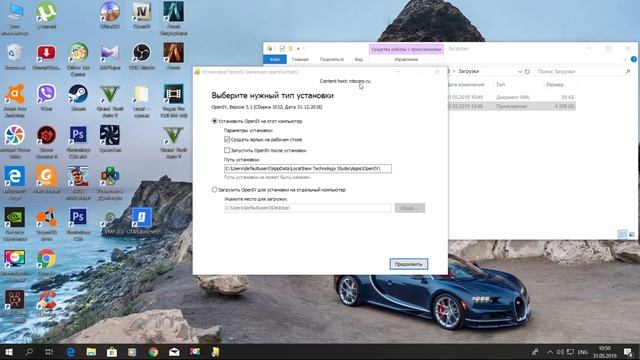Select the GTA Launcher desktop shortcut

(x=142, y=221)
